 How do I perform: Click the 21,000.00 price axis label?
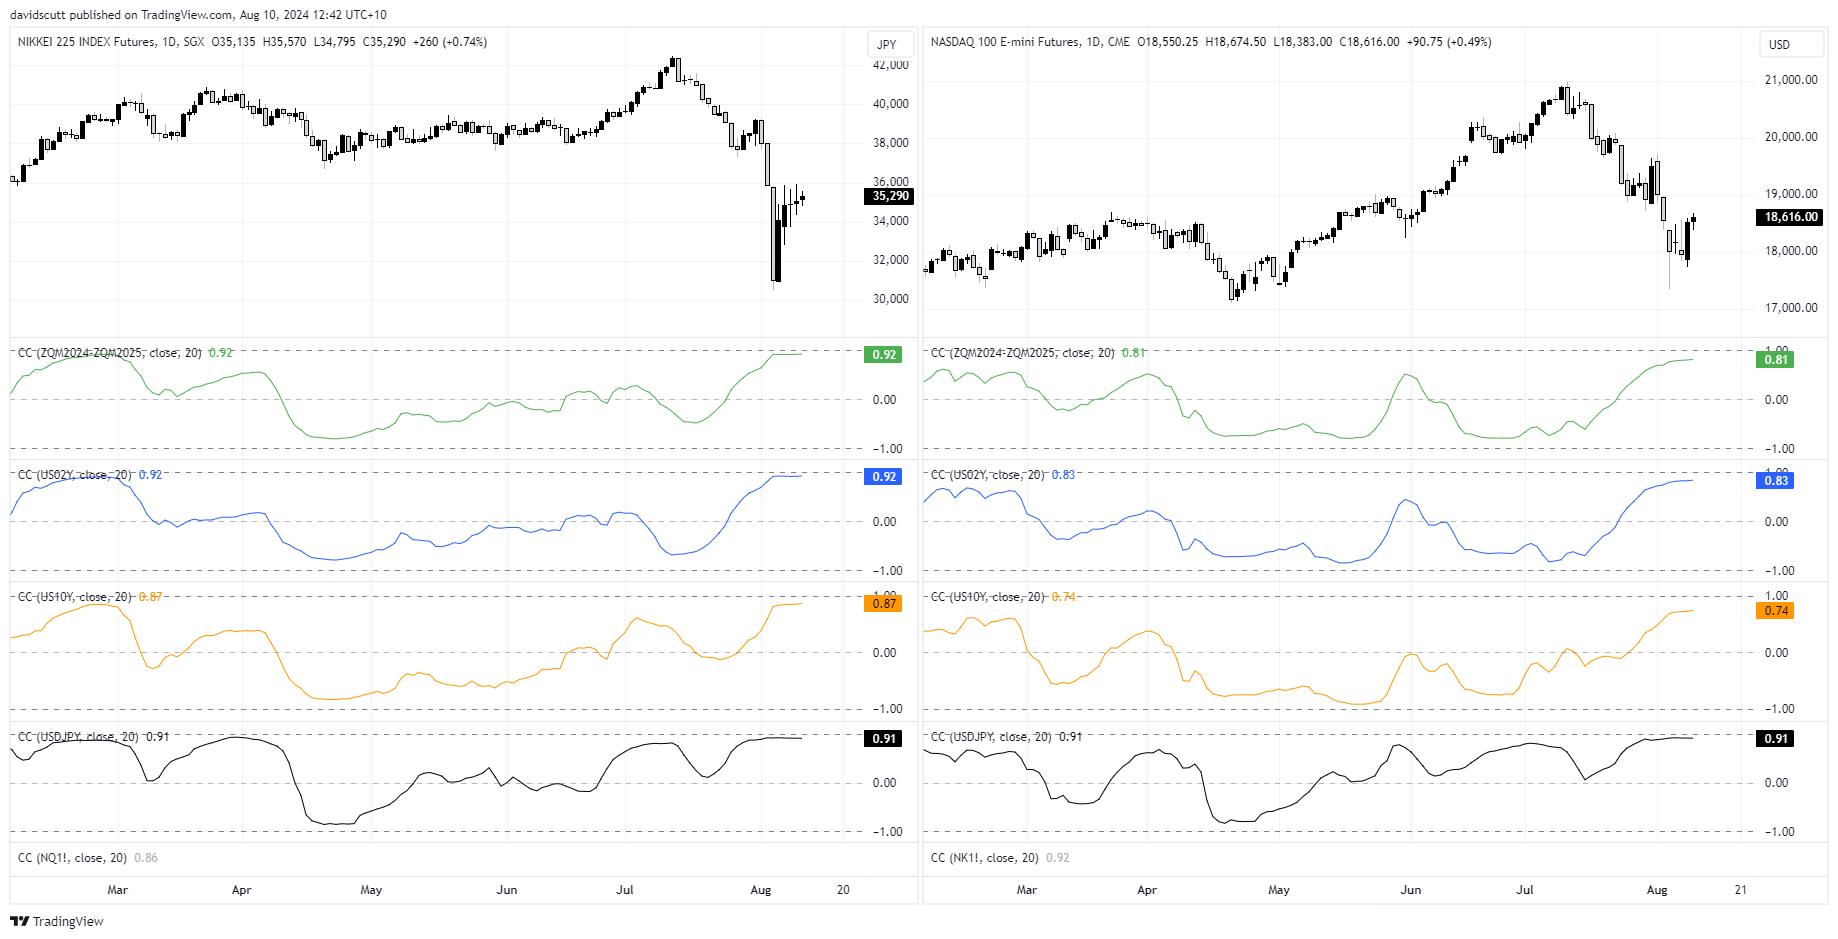1791,80
